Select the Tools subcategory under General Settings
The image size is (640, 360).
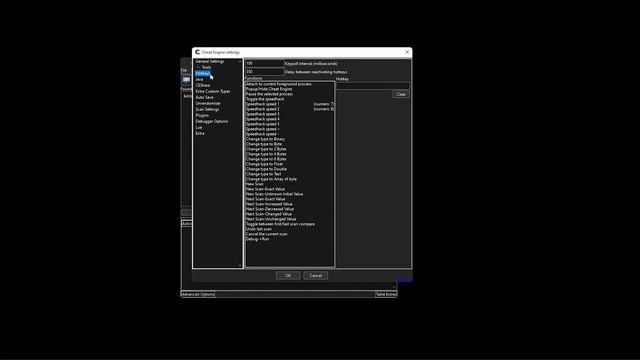207,67
